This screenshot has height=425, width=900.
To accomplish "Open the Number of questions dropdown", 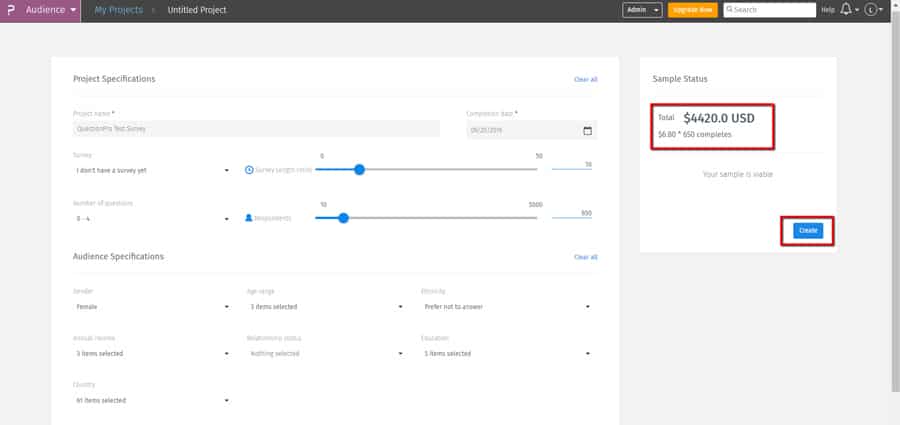I will (152, 219).
